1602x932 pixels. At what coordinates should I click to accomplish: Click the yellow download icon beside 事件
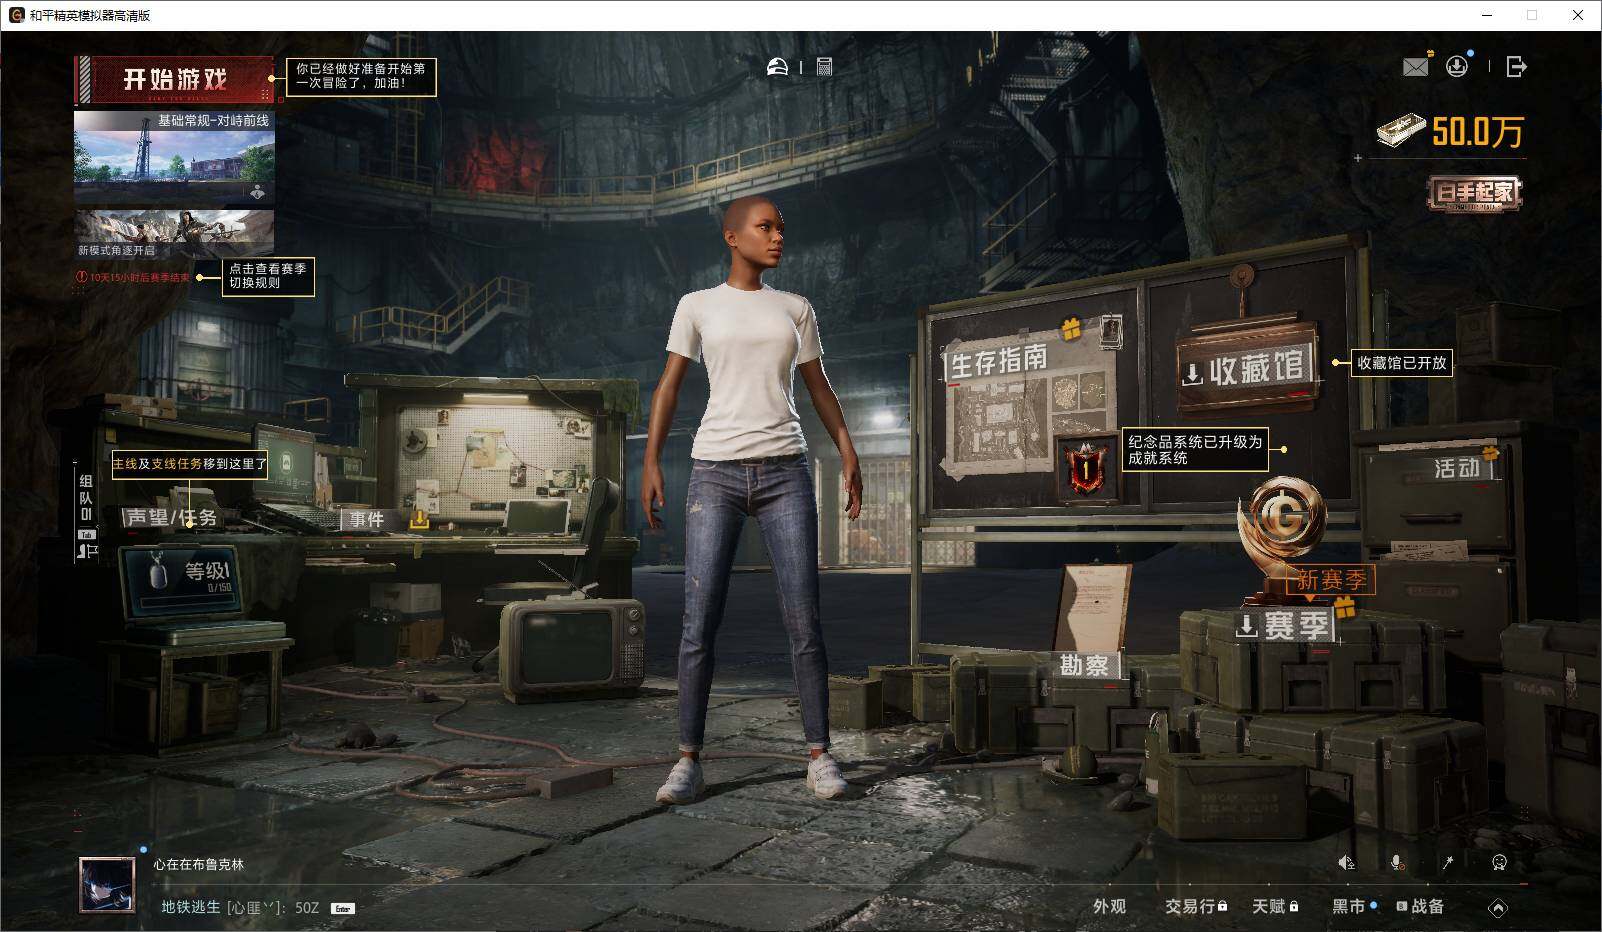pos(420,519)
